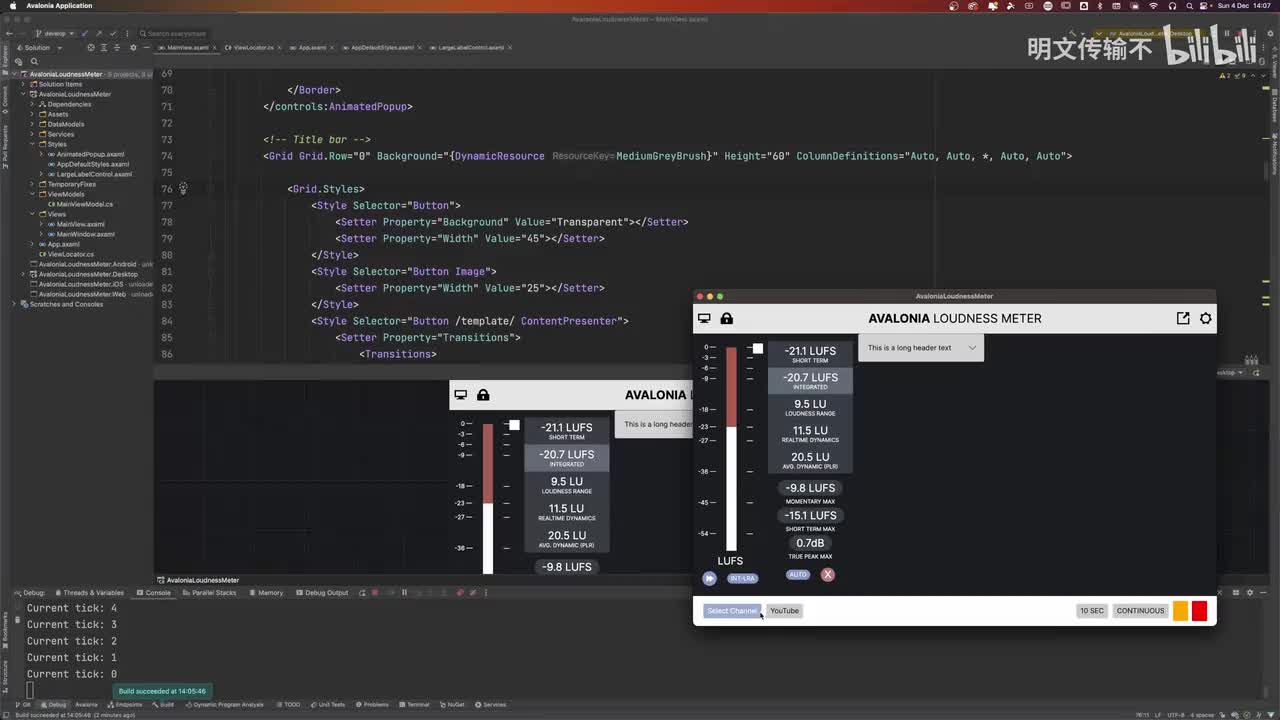This screenshot has height=720, width=1280.
Task: Click the -21.1 LUFS Short Term readout
Action: [810, 354]
